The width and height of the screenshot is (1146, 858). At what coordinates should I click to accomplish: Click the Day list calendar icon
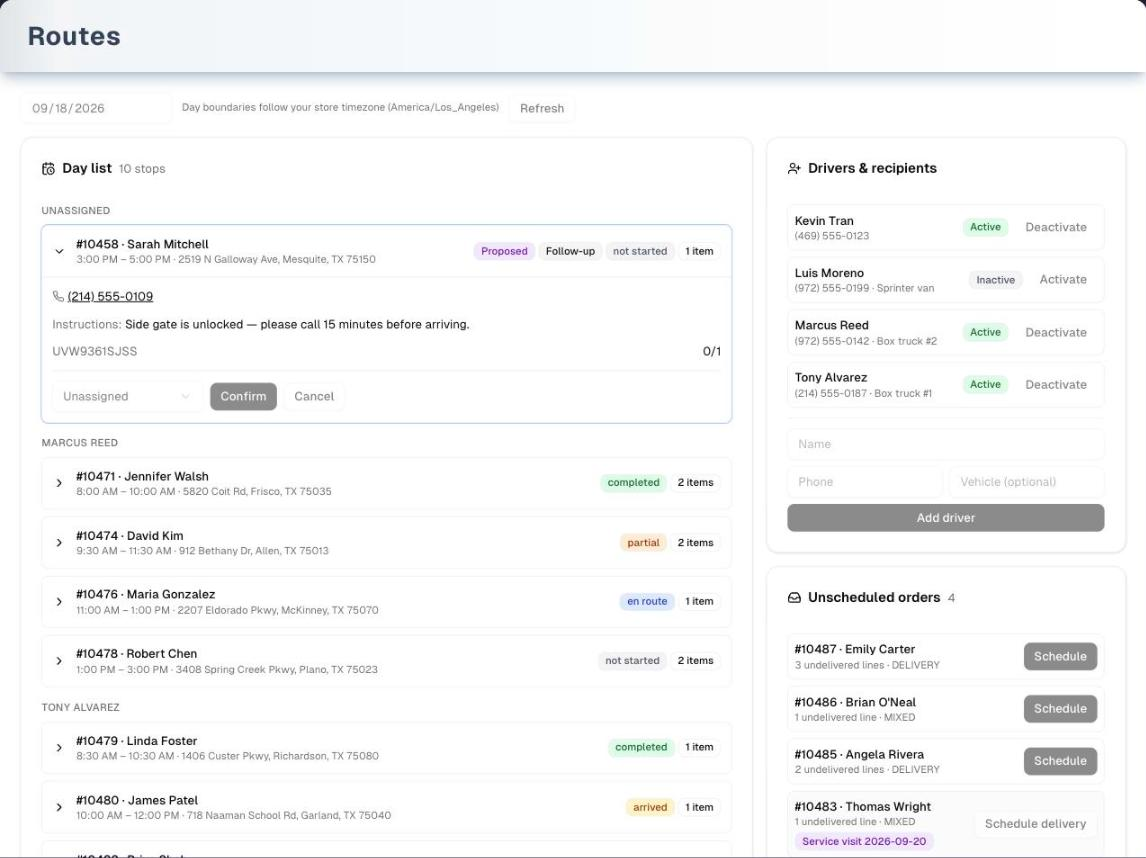[48, 169]
